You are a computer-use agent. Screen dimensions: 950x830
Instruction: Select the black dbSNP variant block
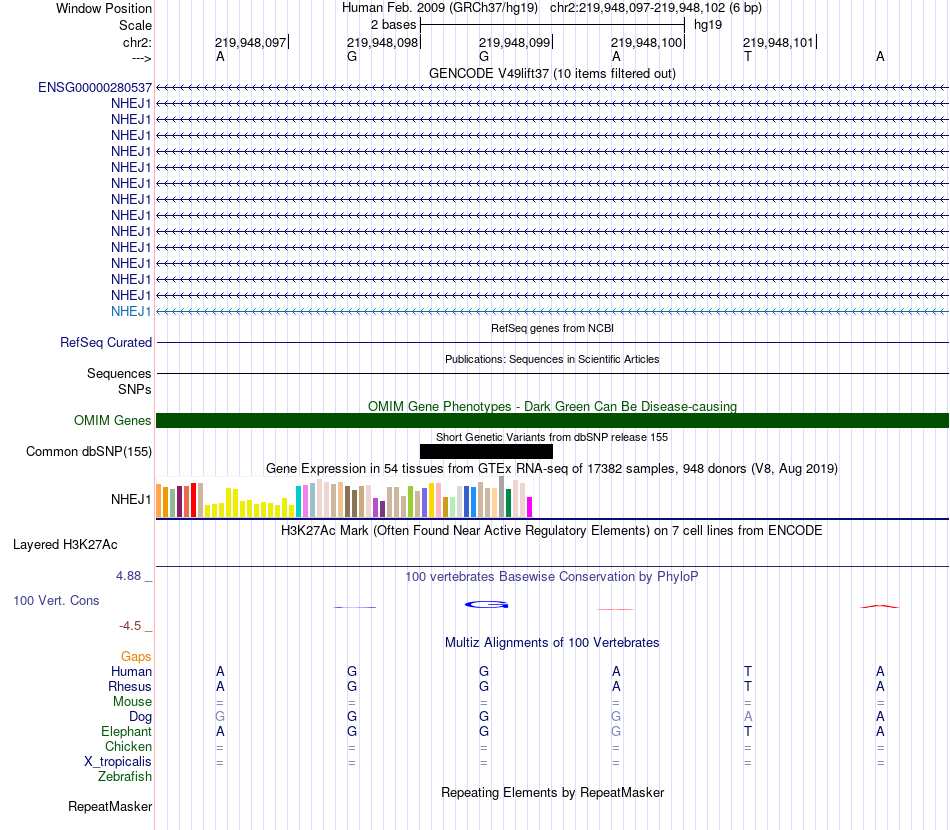coord(486,451)
